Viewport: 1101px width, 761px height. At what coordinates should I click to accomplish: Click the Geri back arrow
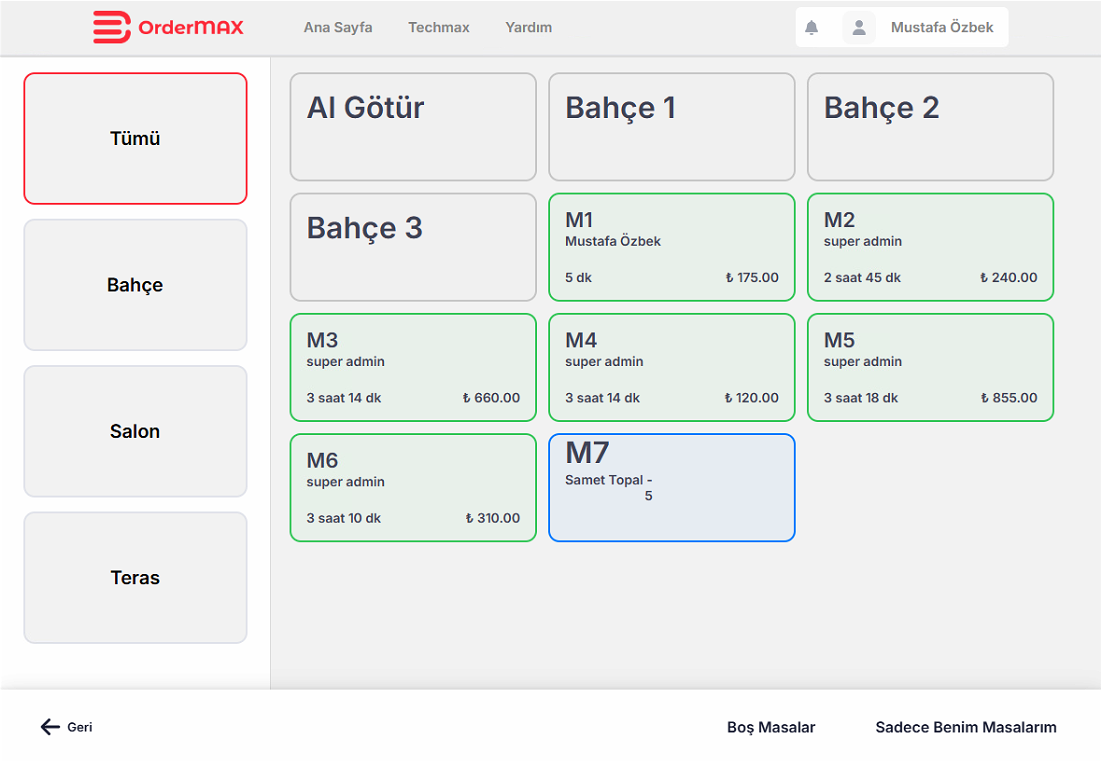pos(51,727)
